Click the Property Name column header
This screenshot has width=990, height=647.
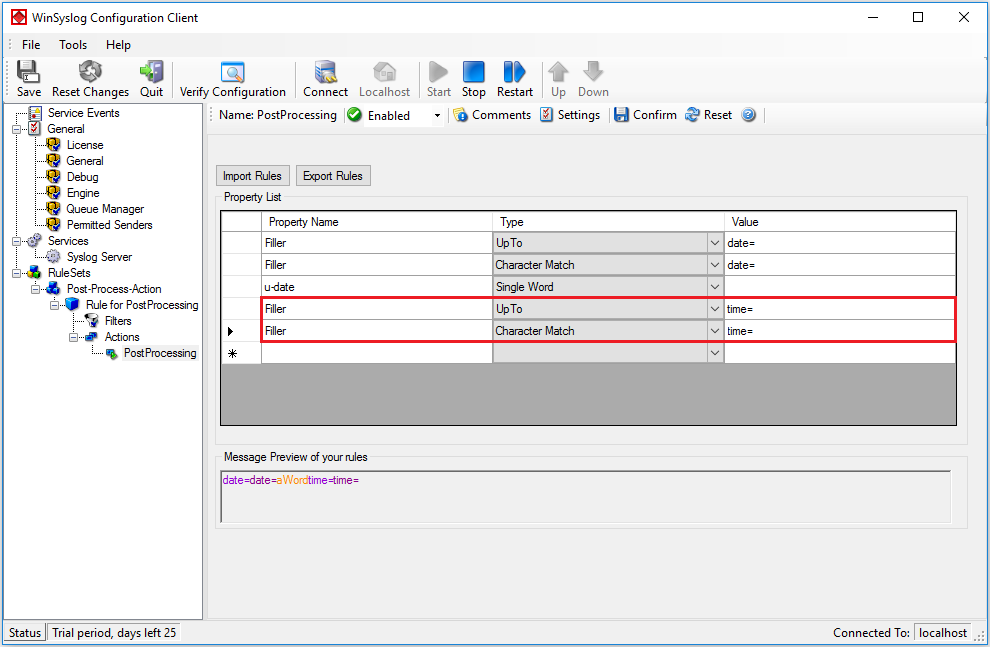coord(376,222)
